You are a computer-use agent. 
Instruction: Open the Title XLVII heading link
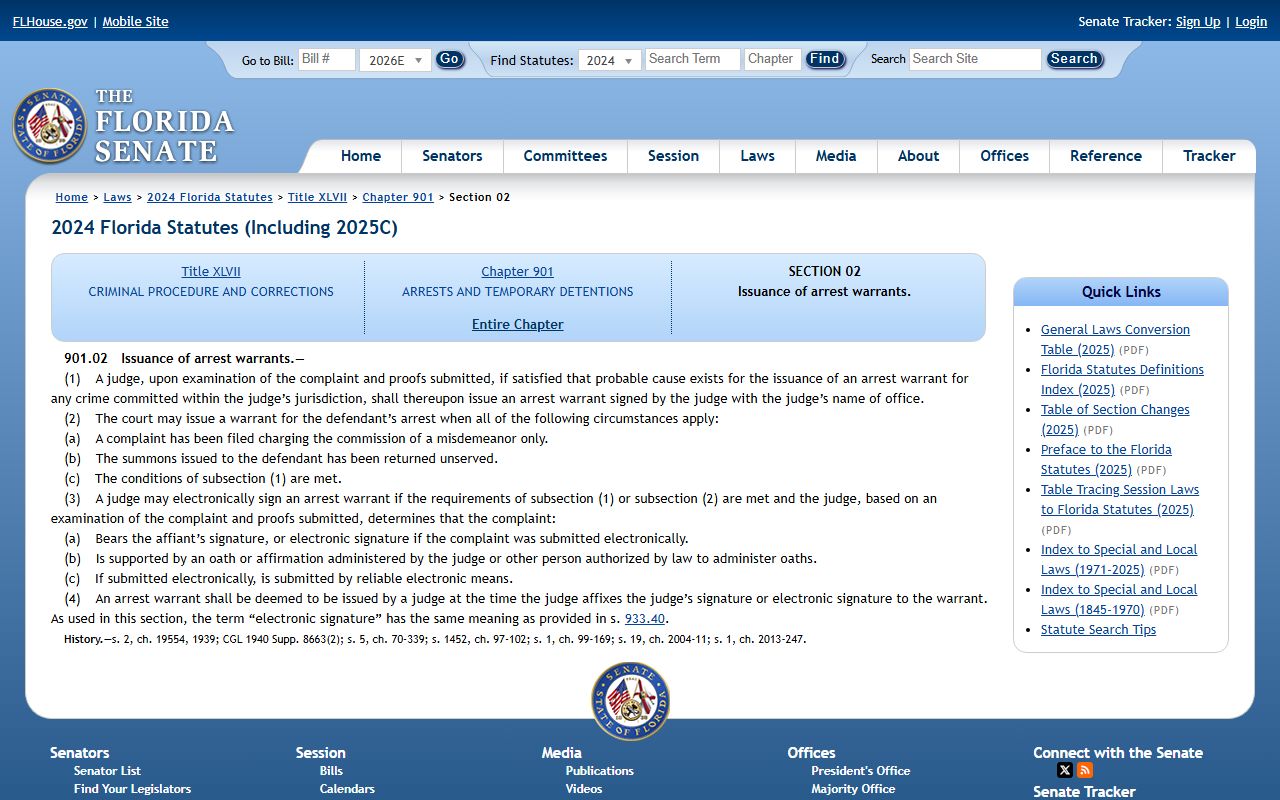click(x=211, y=271)
